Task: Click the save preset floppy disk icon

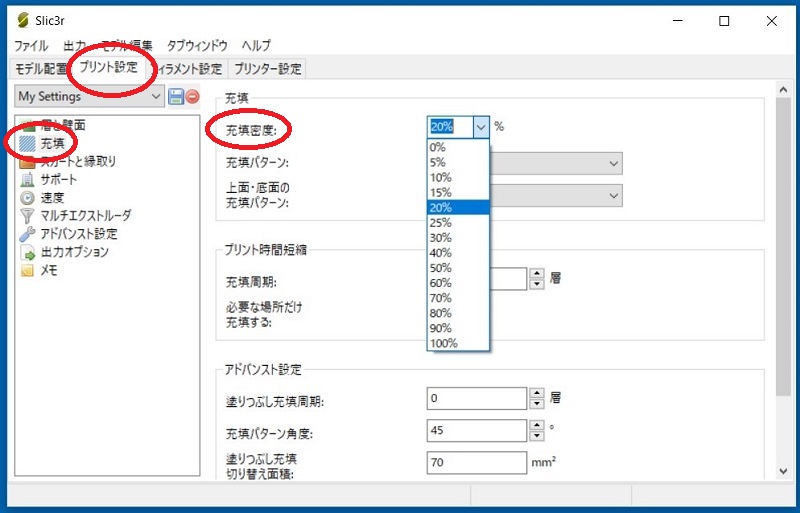Action: [x=176, y=96]
